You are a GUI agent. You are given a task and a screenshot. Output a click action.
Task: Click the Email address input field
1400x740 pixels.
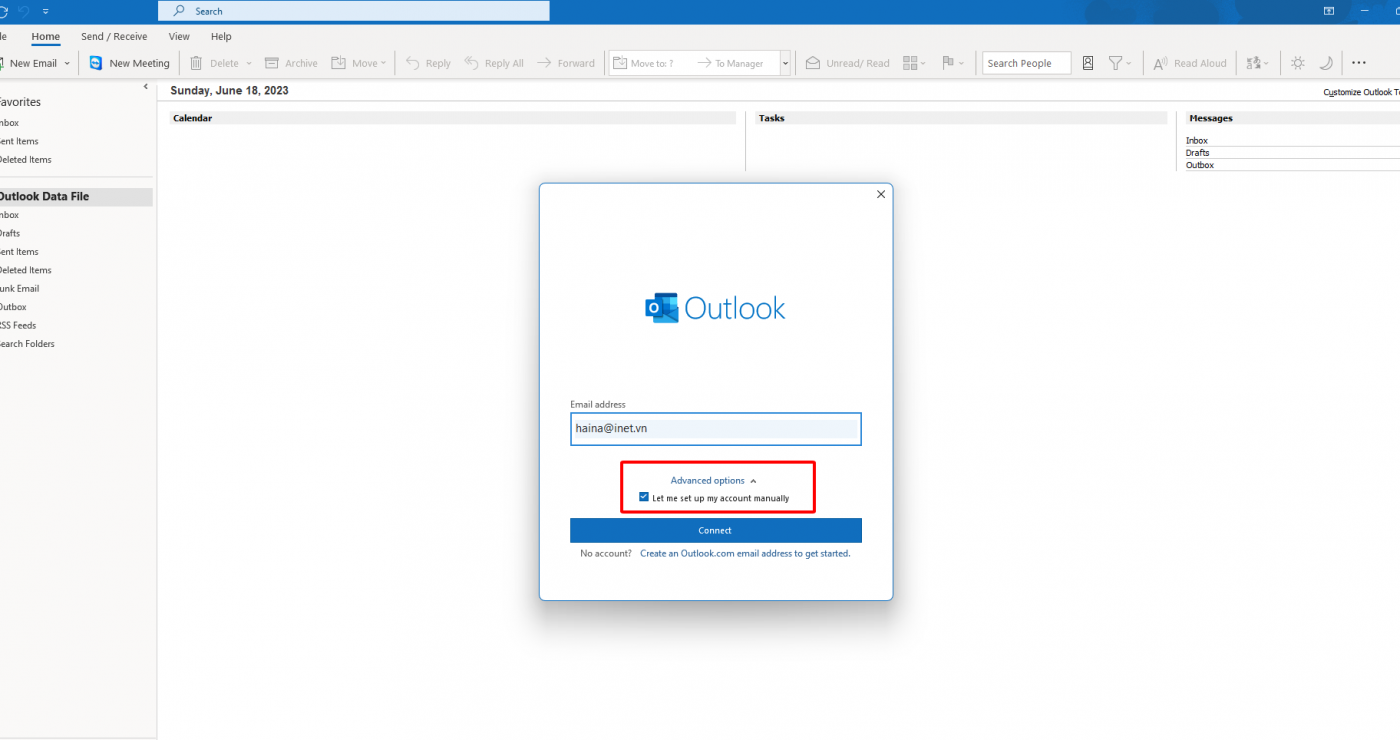click(x=715, y=429)
